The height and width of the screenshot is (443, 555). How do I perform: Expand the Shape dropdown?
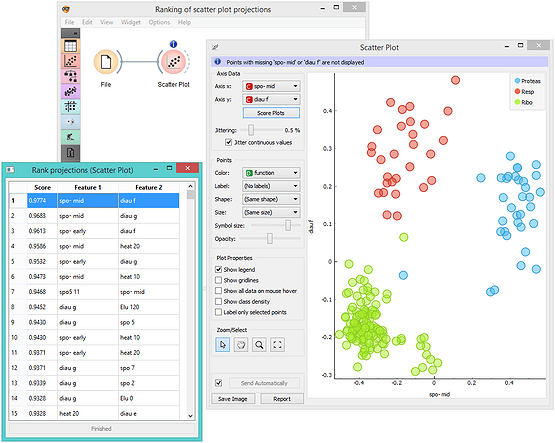coord(271,199)
